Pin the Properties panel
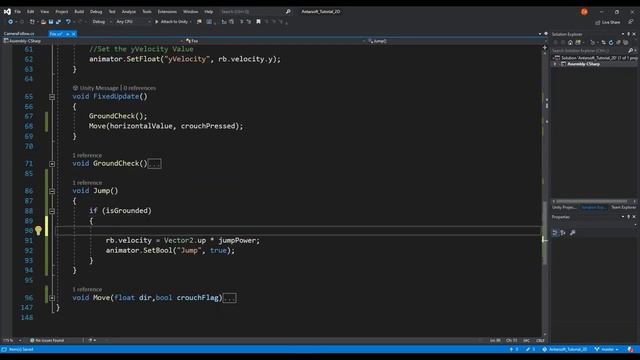This screenshot has width=640, height=360. click(x=629, y=217)
